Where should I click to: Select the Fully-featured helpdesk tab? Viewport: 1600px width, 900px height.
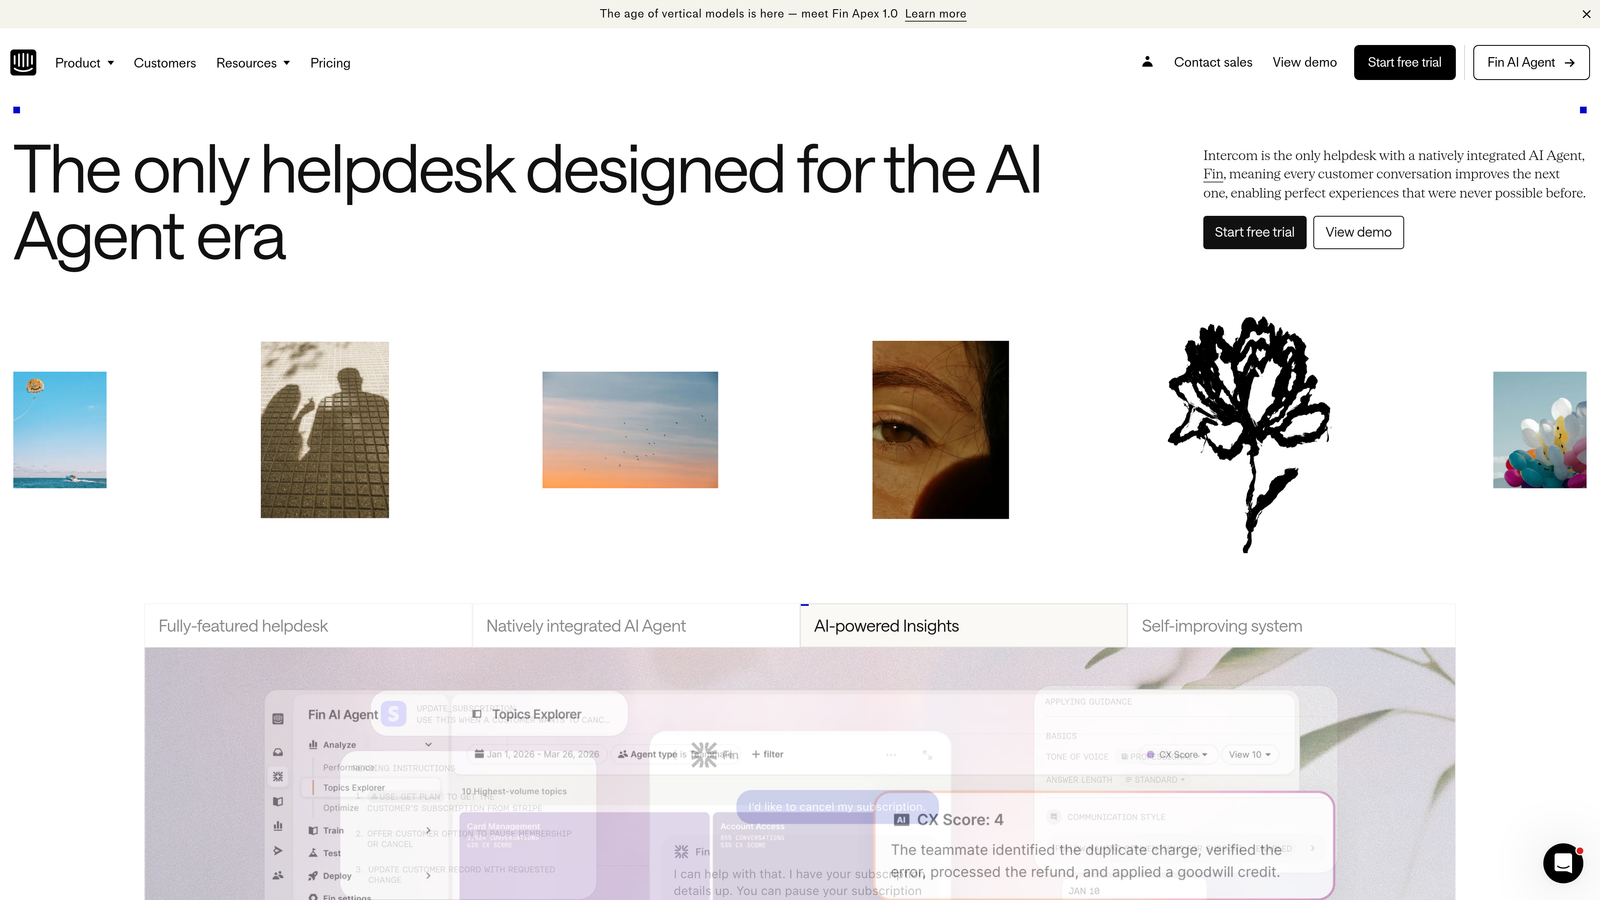tap(242, 625)
